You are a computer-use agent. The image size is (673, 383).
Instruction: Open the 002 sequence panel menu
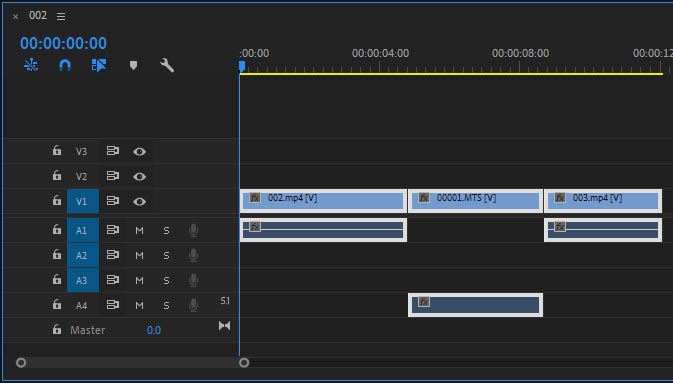61,16
